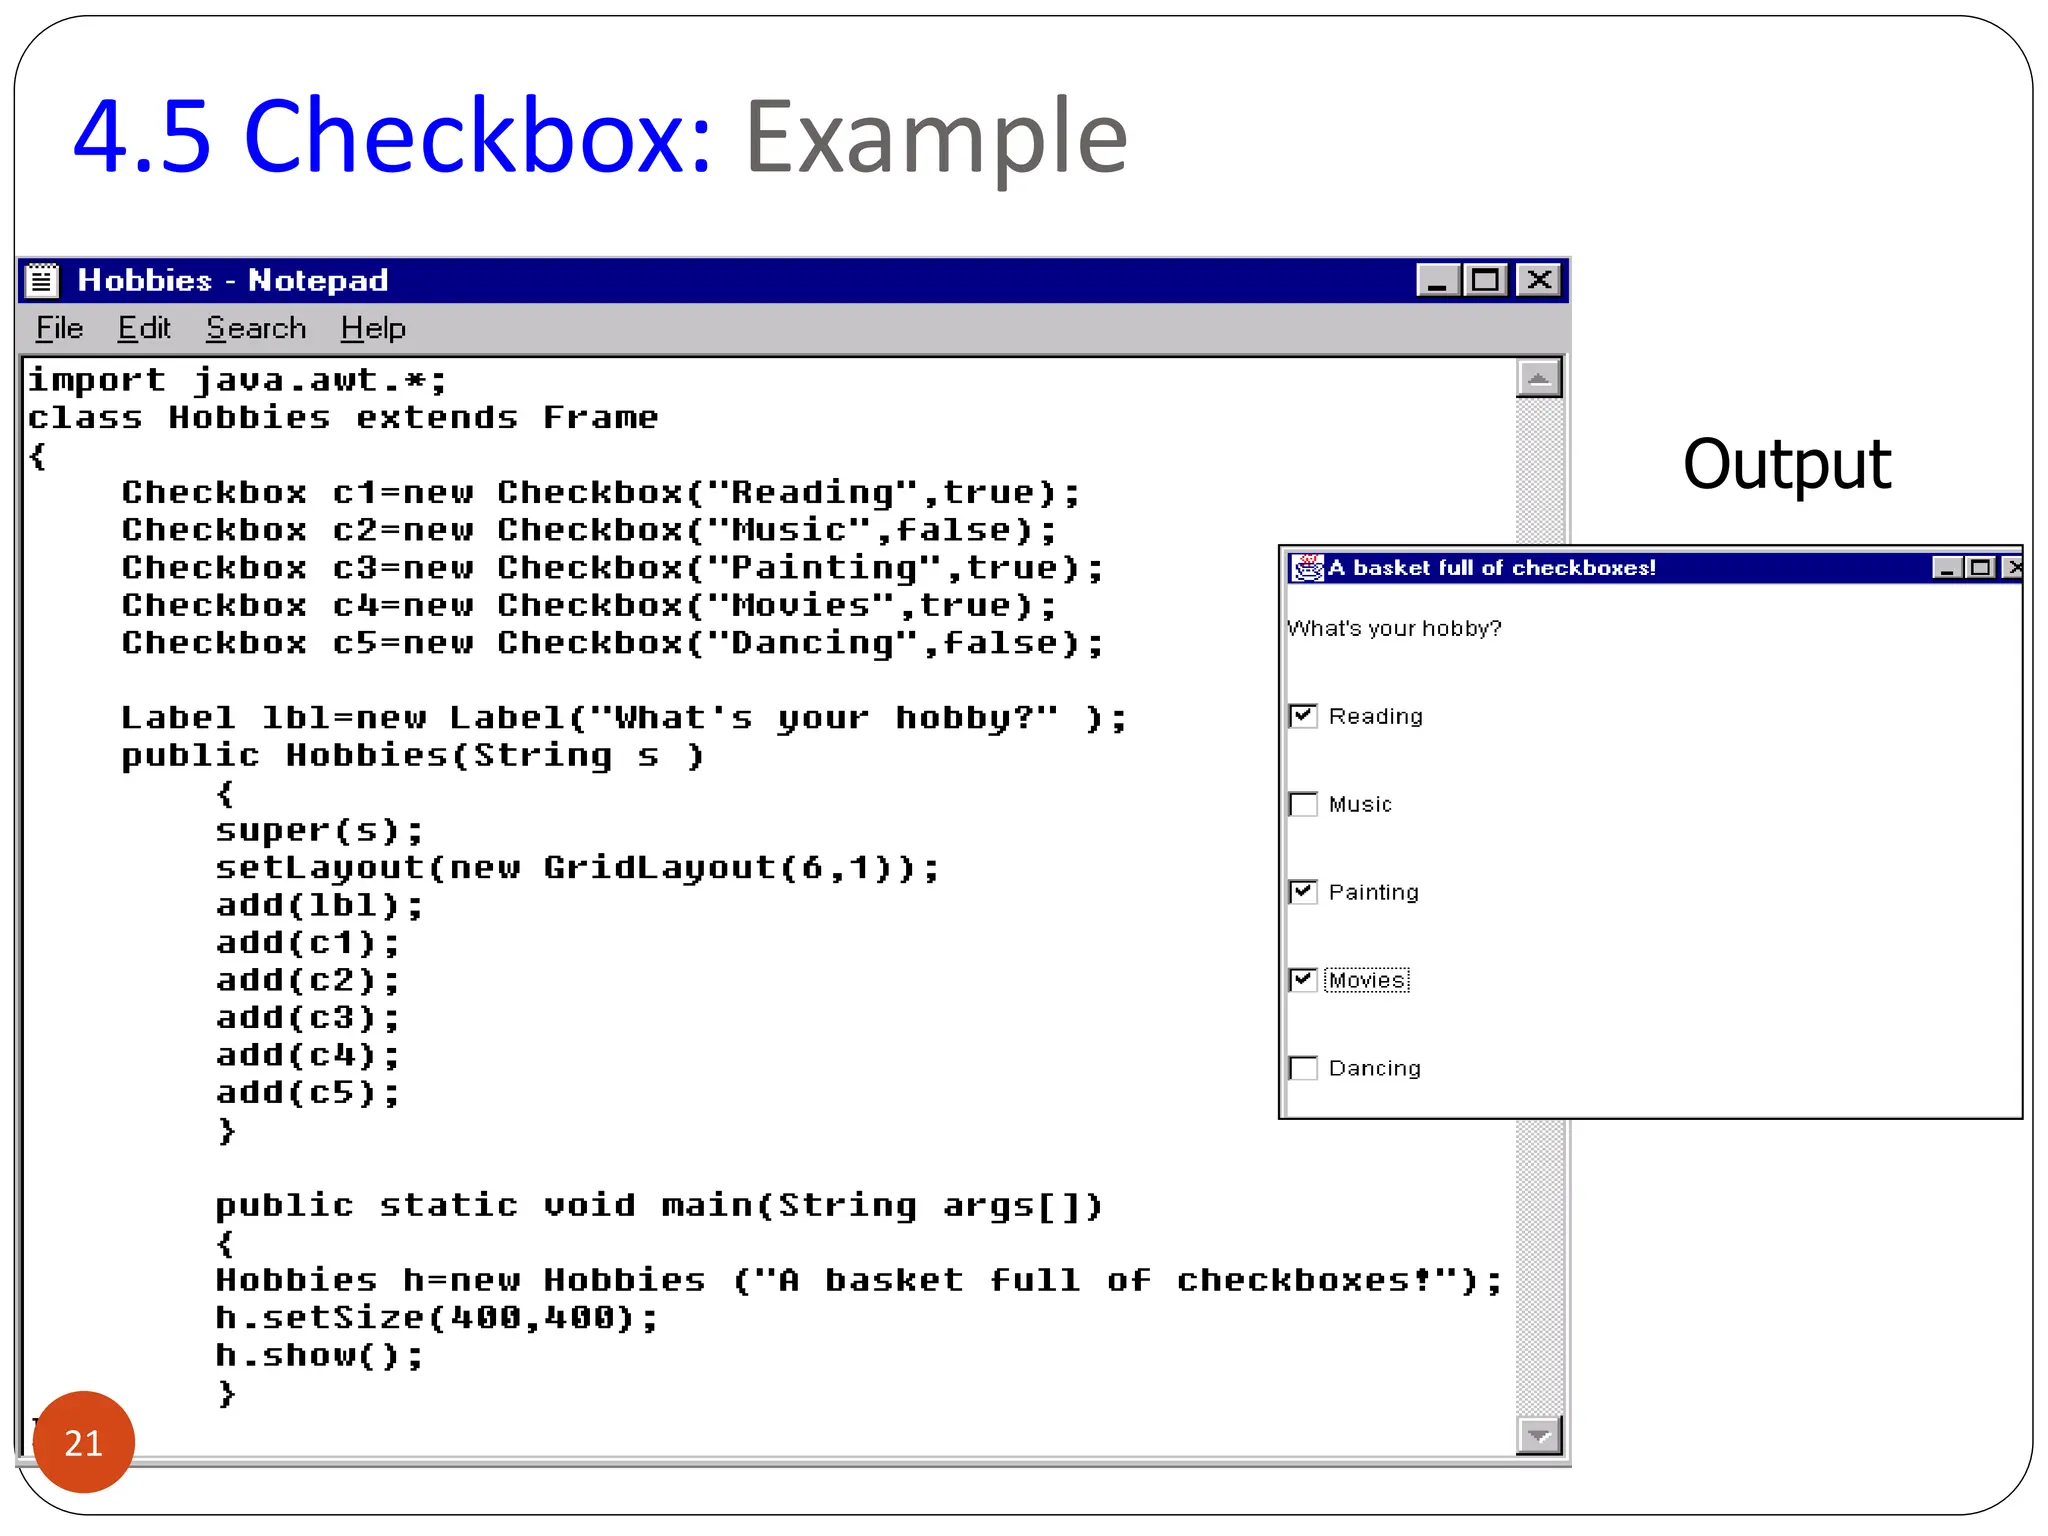This screenshot has height=1536, width=2048.
Task: Click the Notepad vertical scrollbar track
Action: click(x=1539, y=1268)
